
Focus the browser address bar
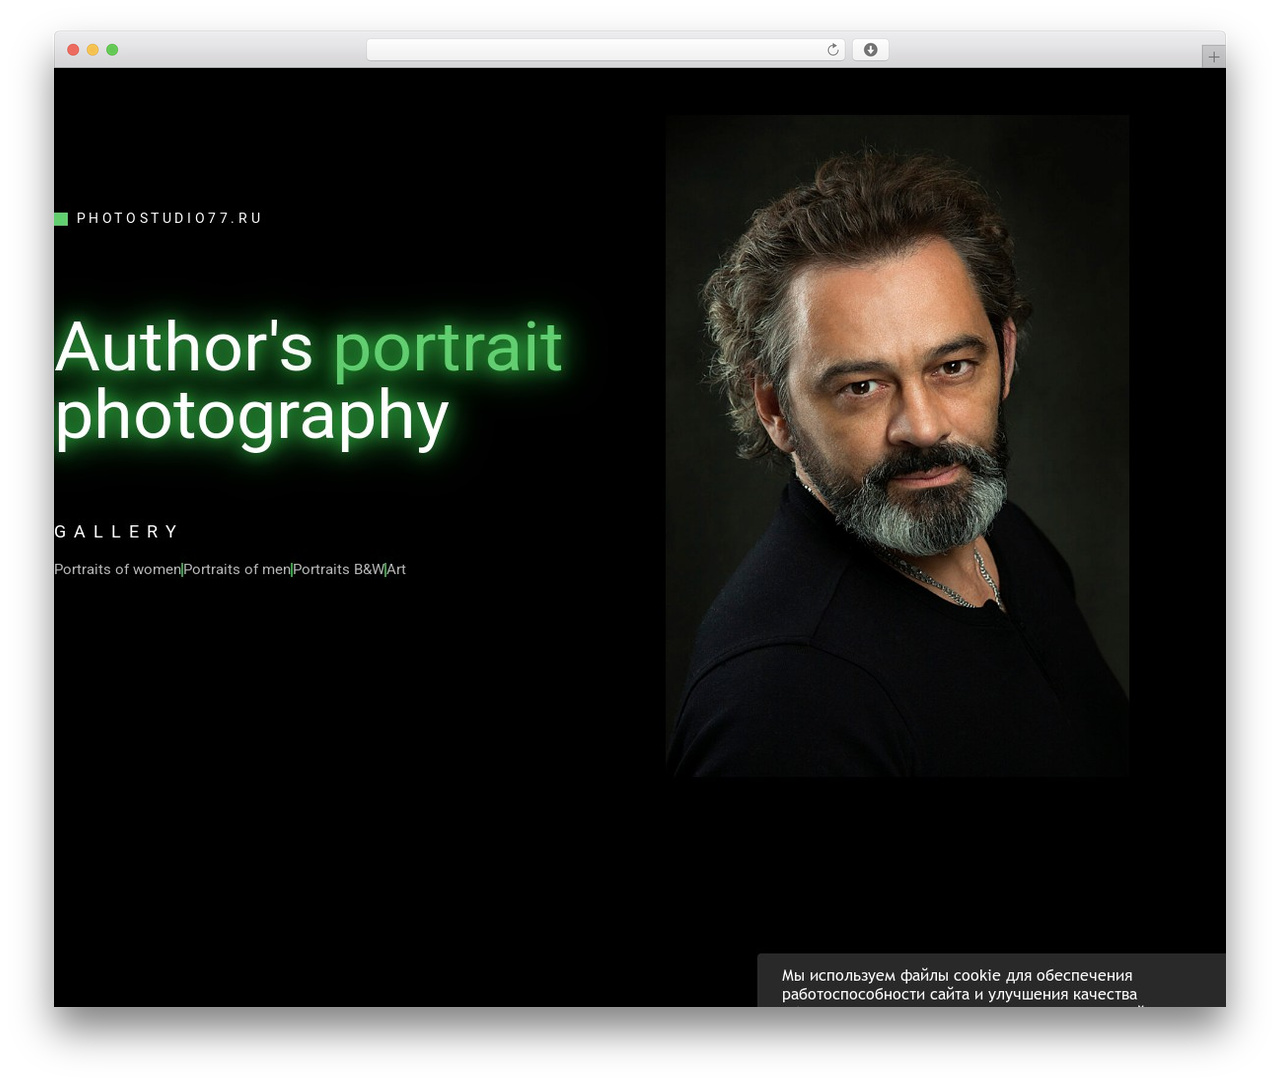coord(605,50)
